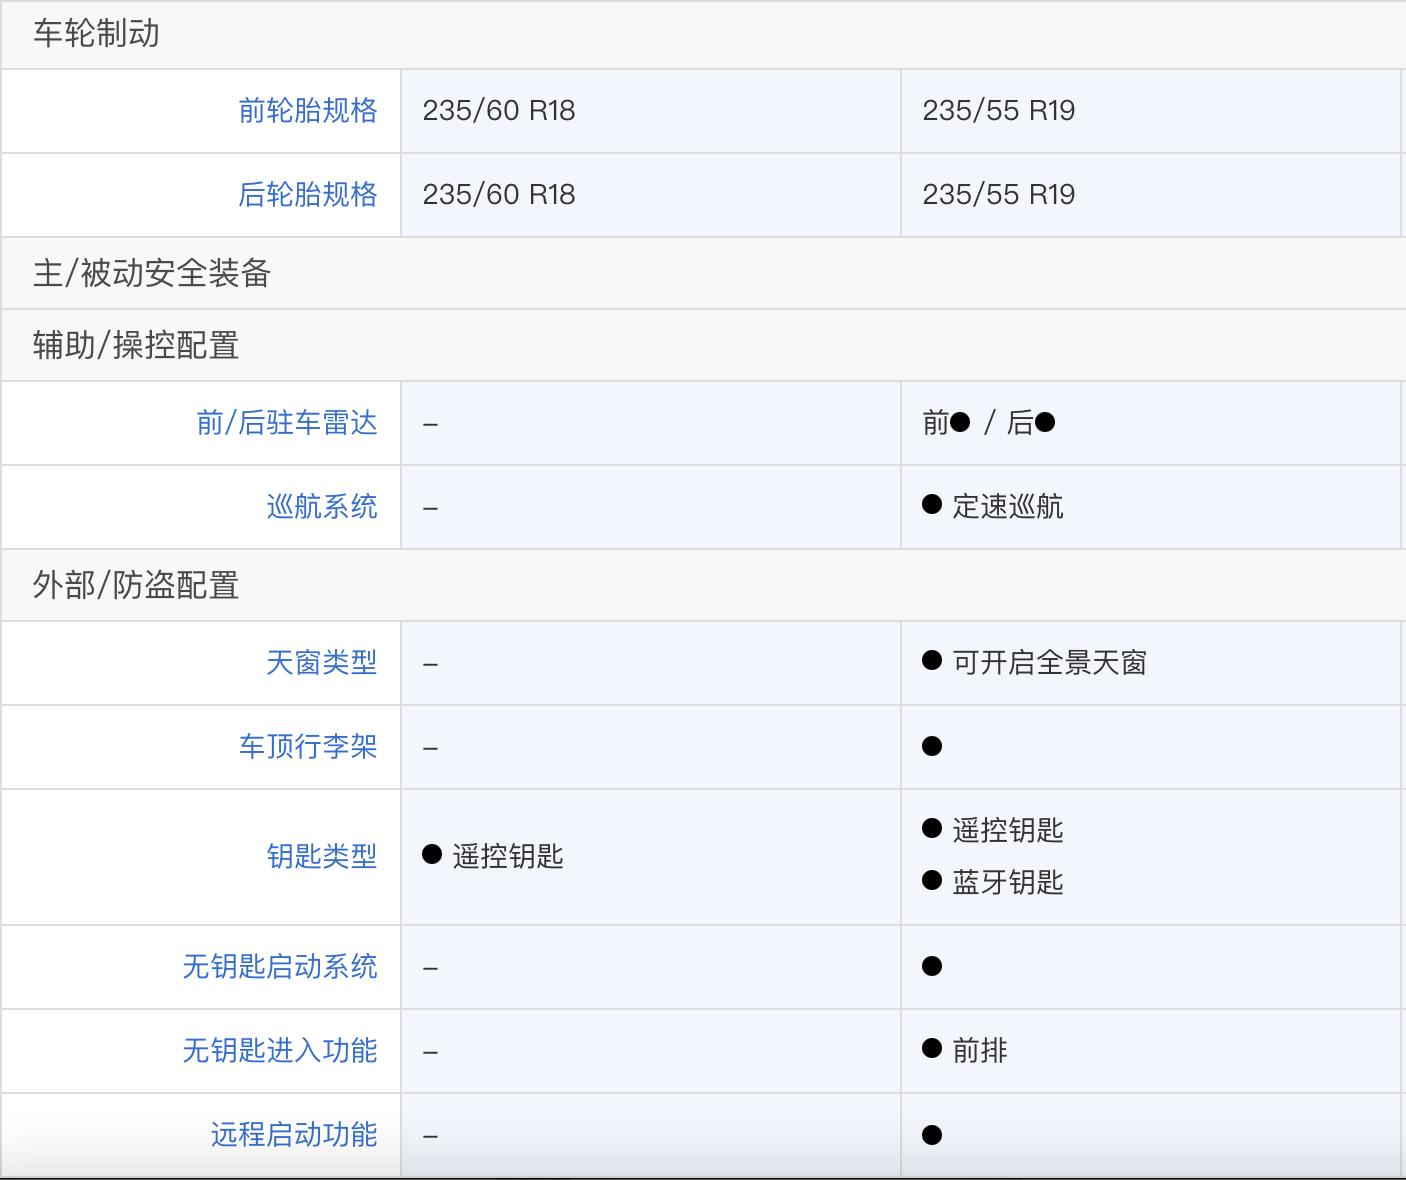
Task: Open the 前/后驻车雷达 spec link
Action: pyautogui.click(x=287, y=423)
